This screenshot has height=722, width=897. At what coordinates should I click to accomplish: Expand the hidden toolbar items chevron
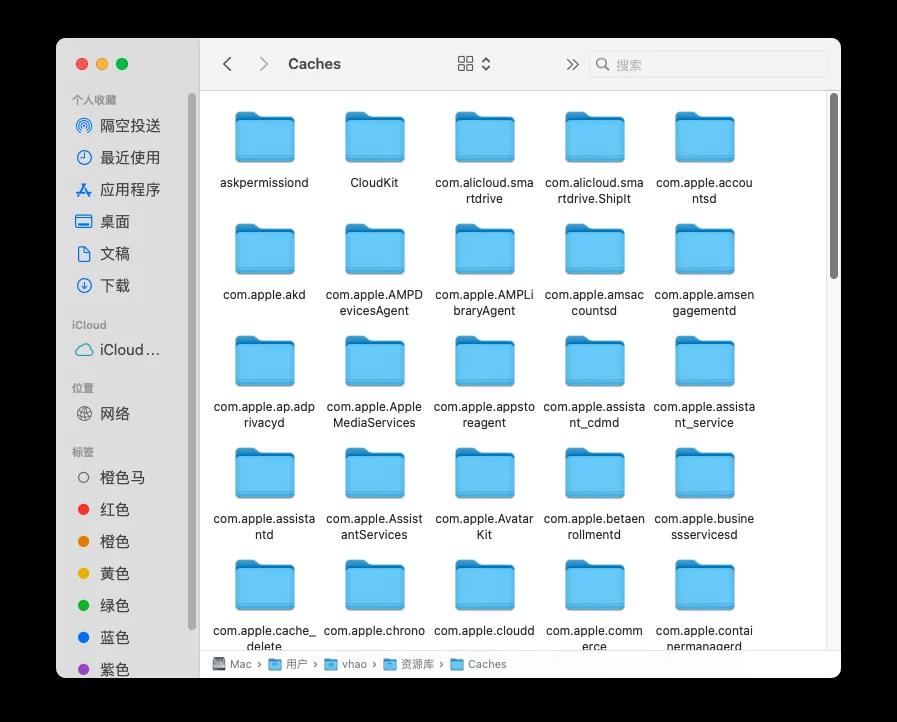(571, 63)
